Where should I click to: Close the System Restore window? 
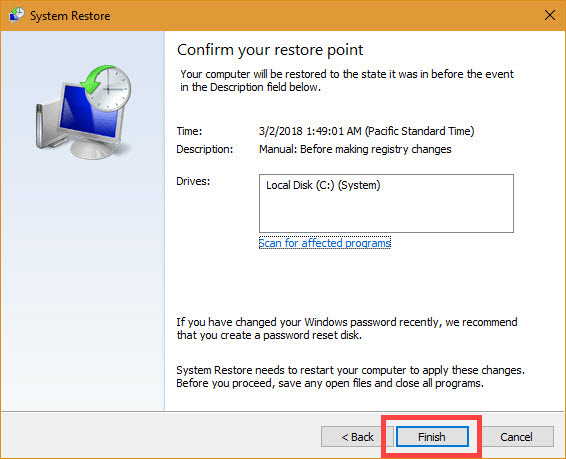pyautogui.click(x=550, y=15)
